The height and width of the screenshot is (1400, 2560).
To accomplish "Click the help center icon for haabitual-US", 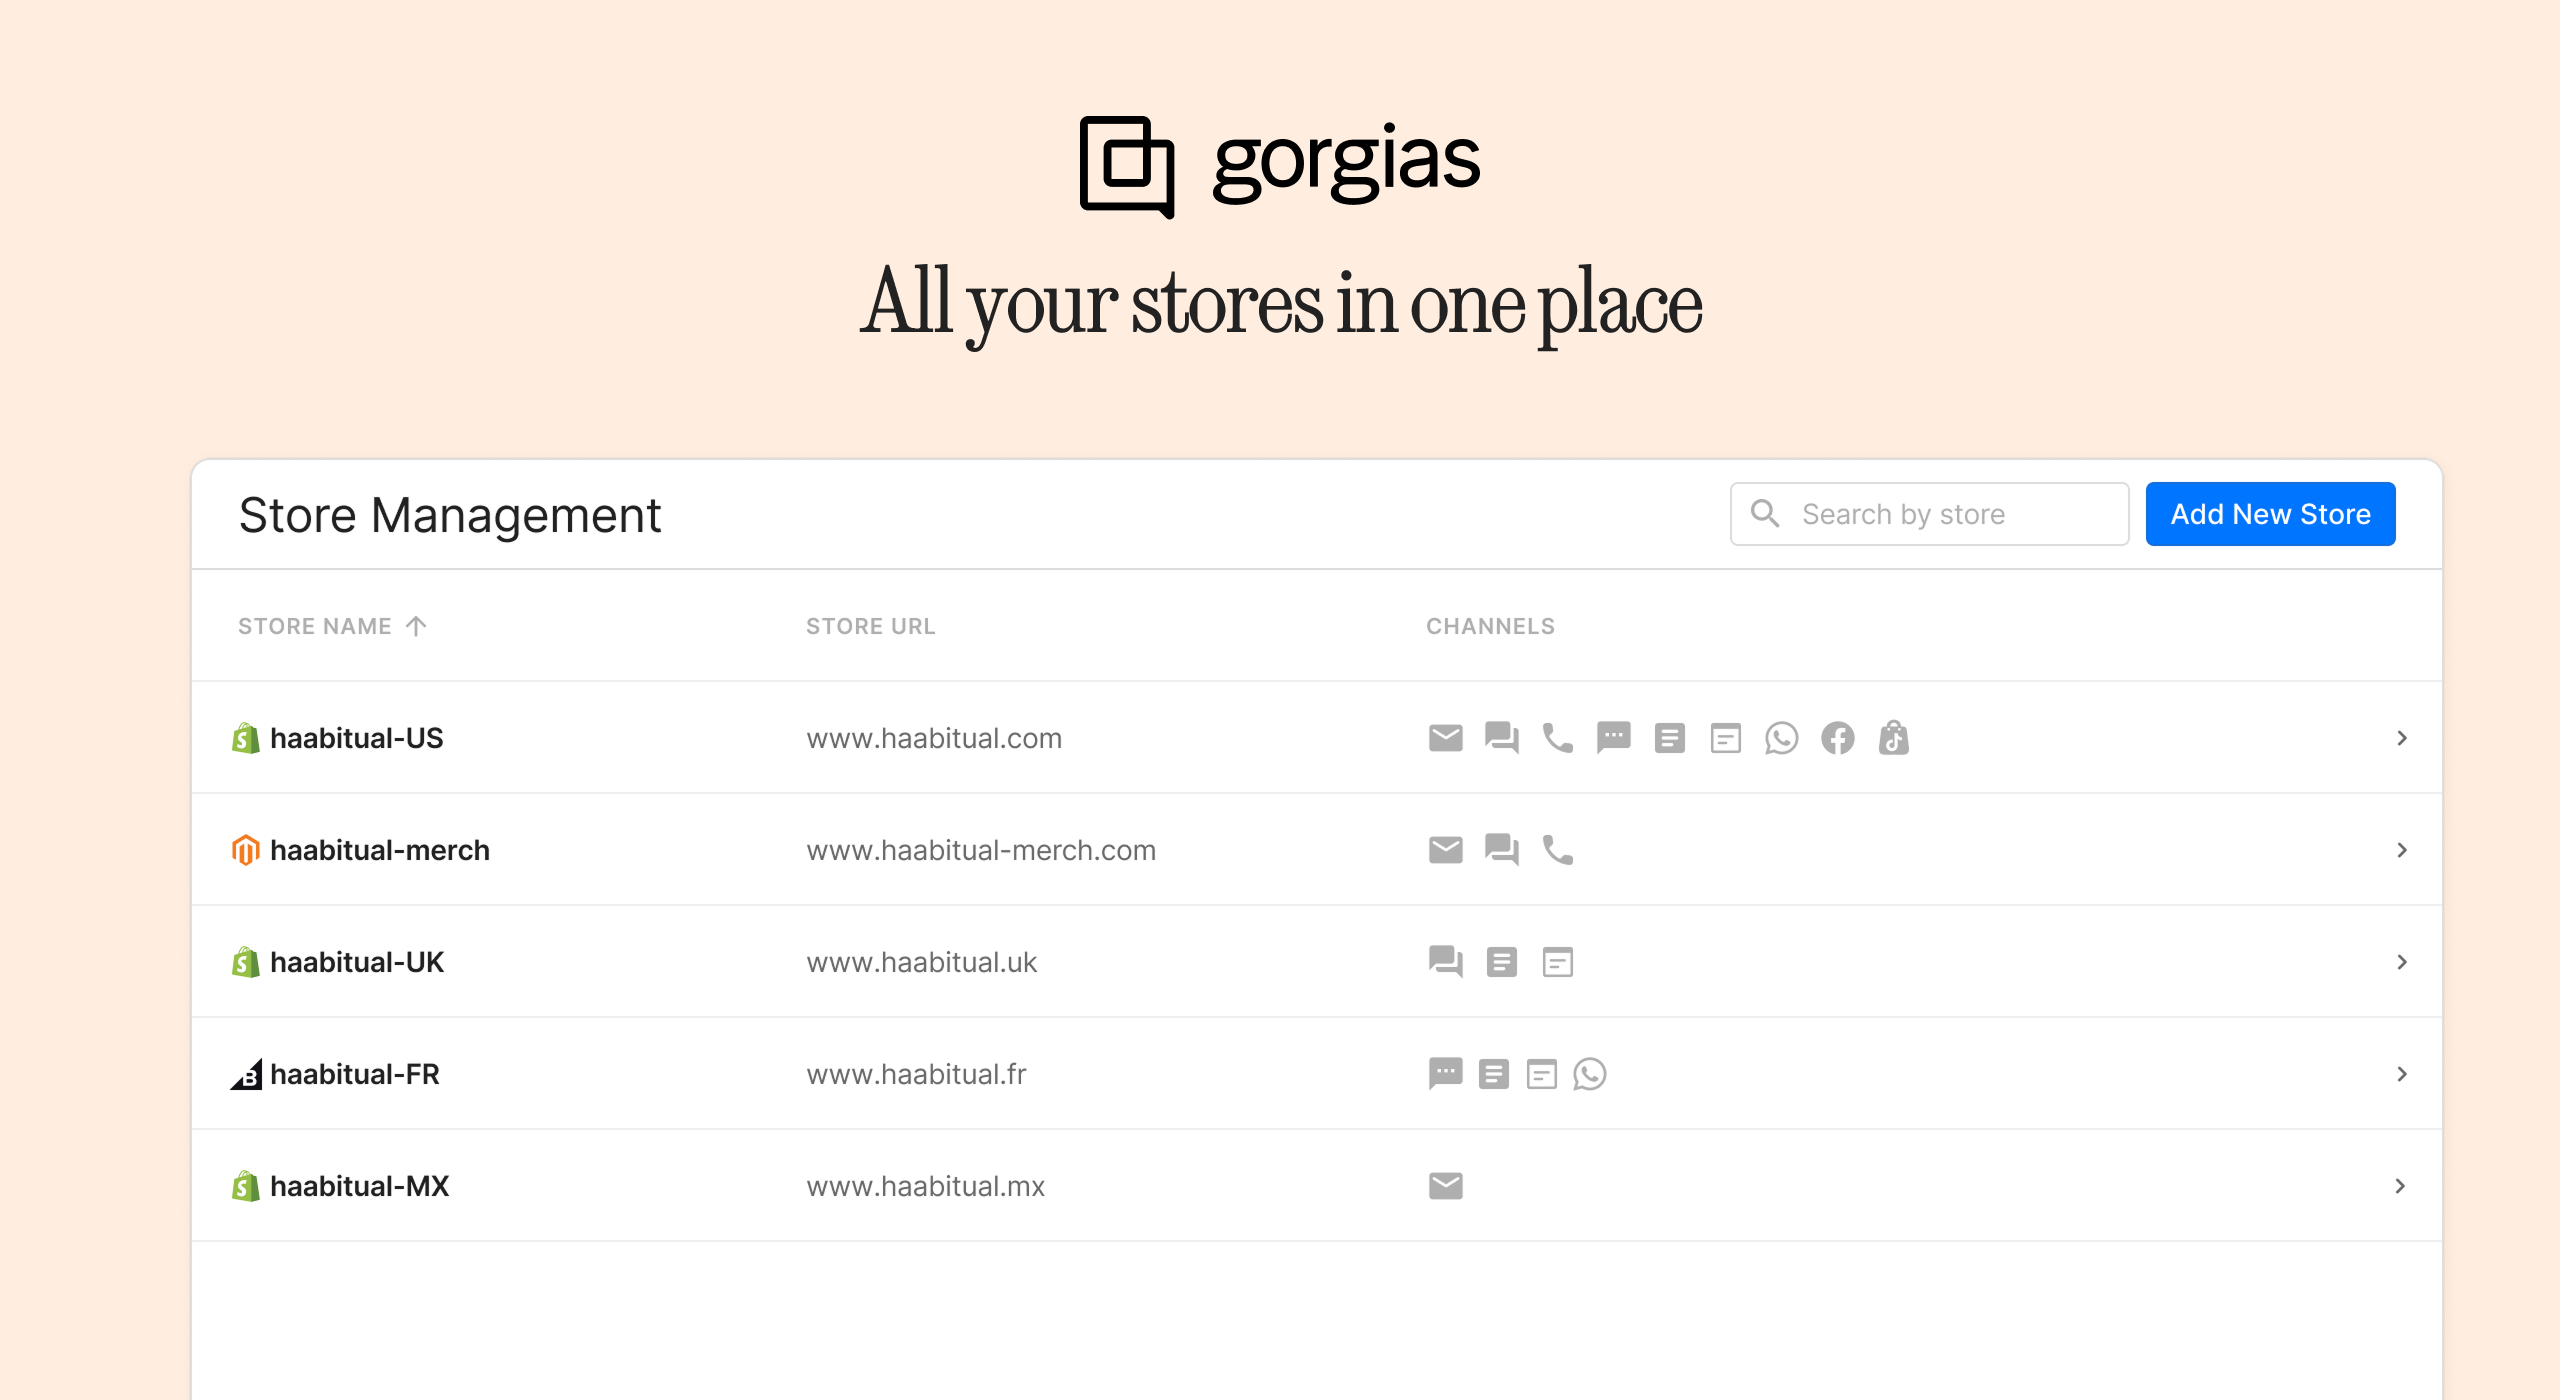I will [x=1669, y=738].
